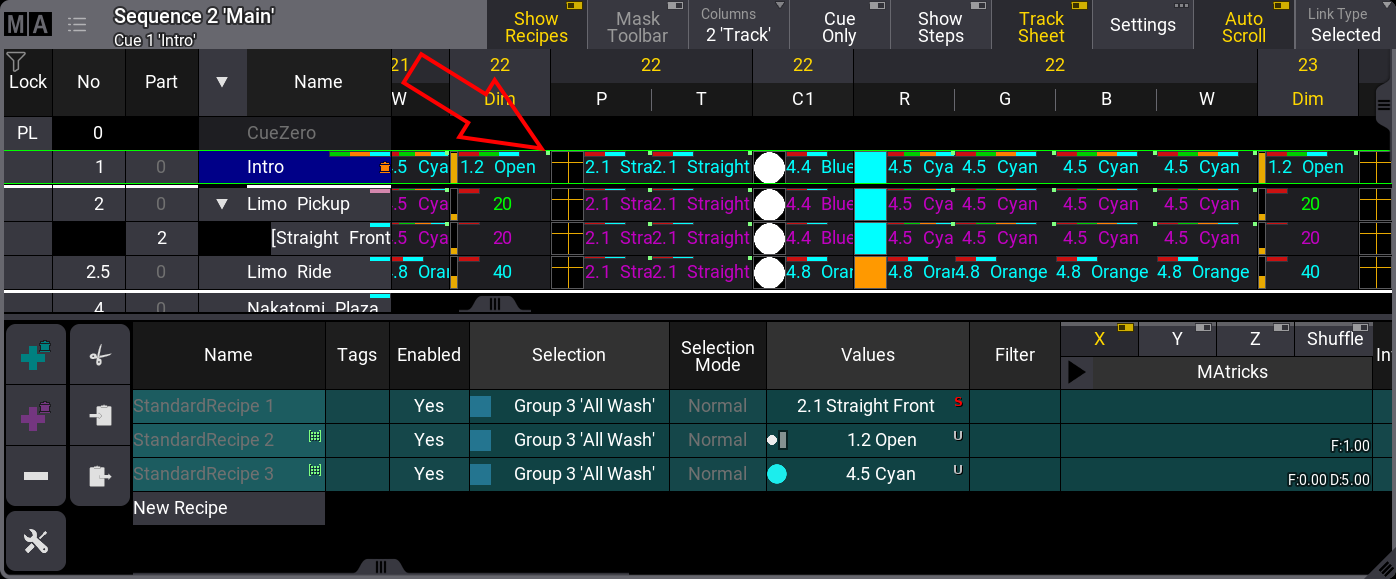This screenshot has height=579, width=1396.
Task: Select the MAtricks Y tab
Action: [x=1177, y=339]
